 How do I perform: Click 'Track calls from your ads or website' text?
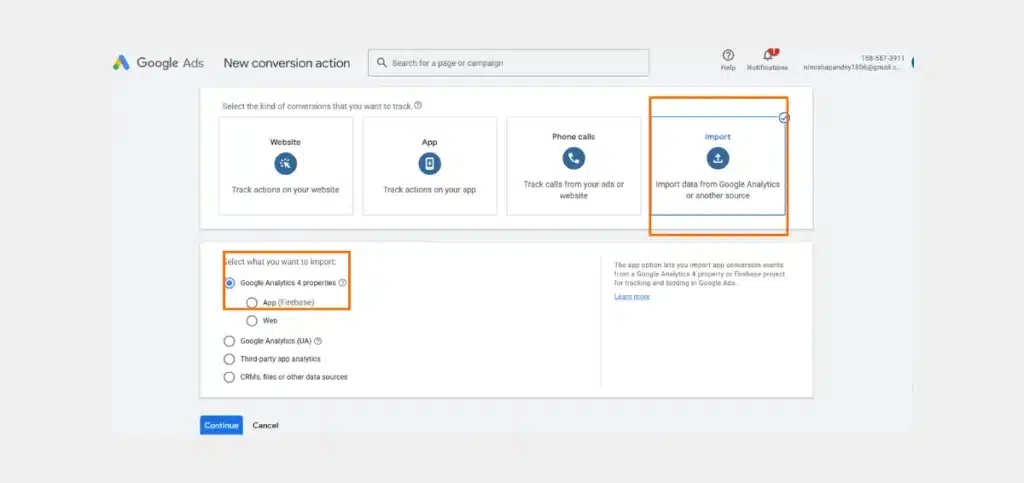(x=573, y=190)
